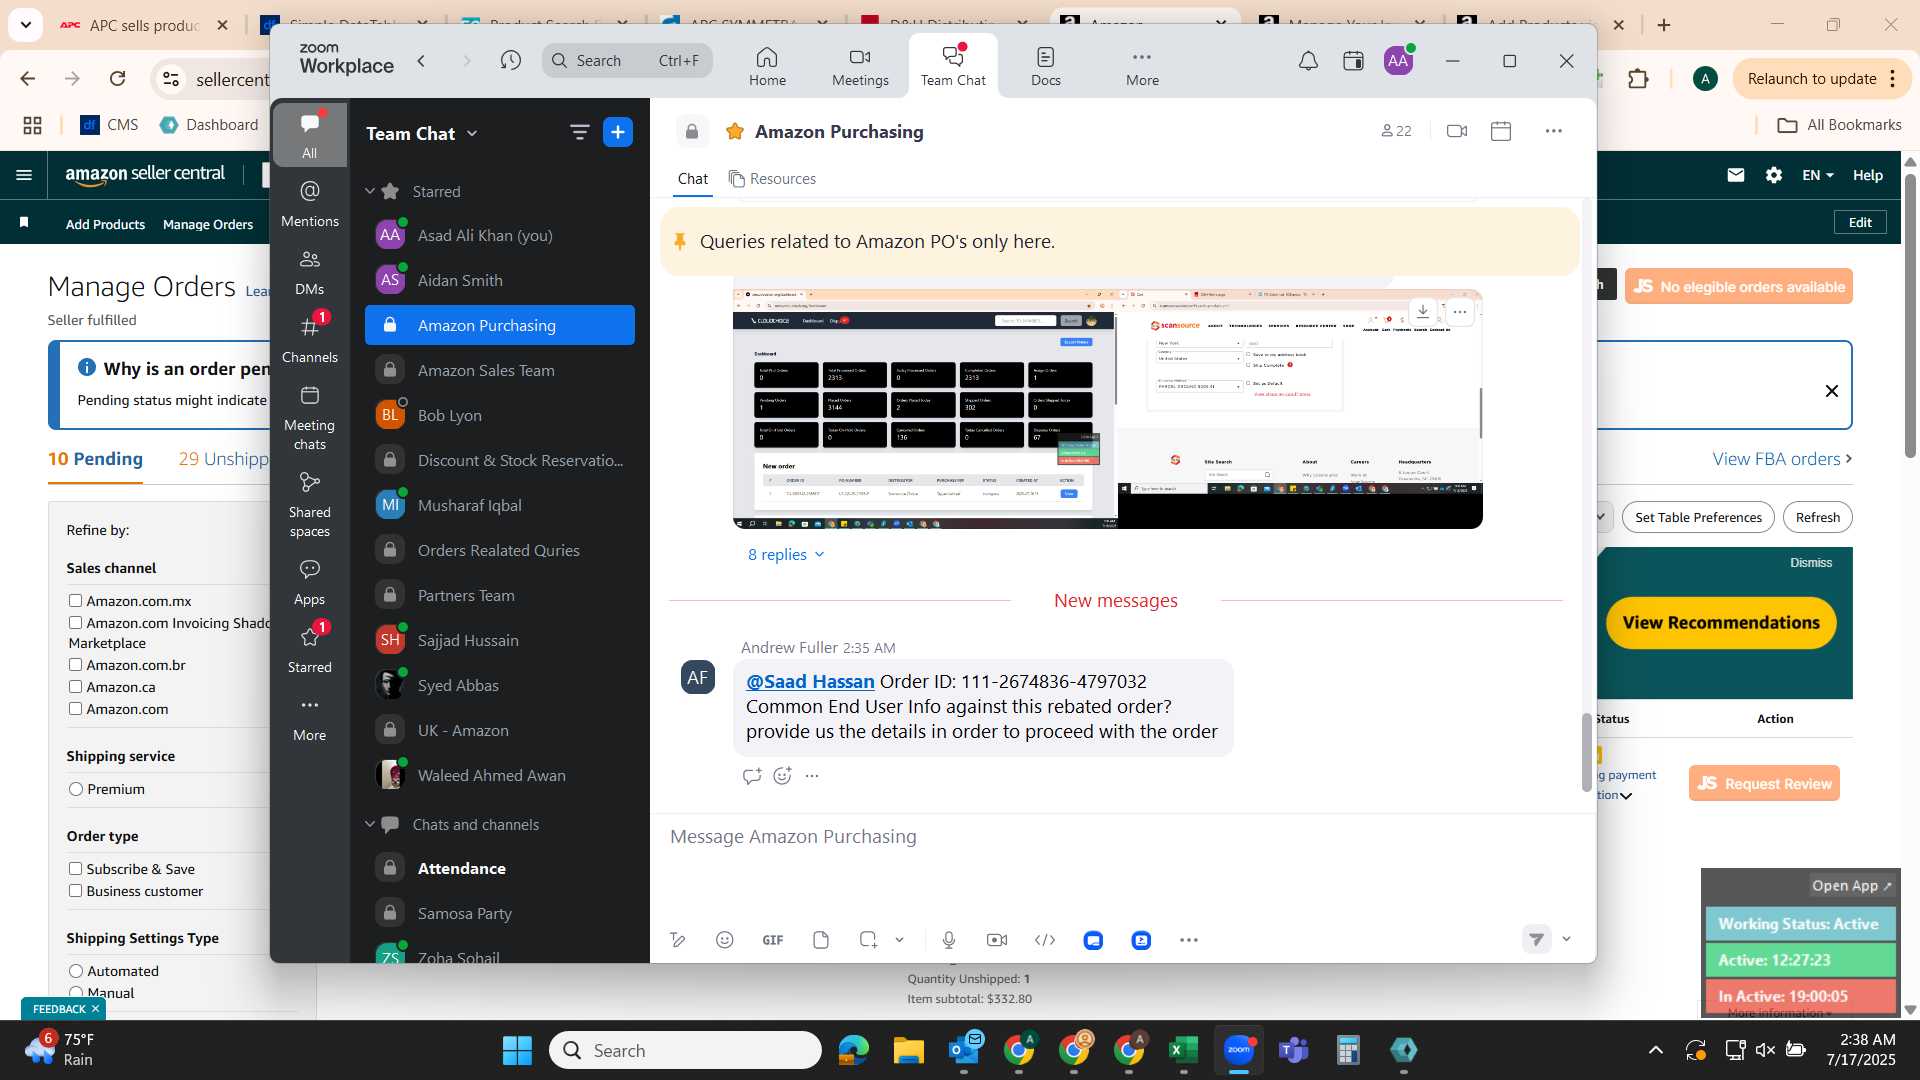The height and width of the screenshot is (1080, 1920).
Task: Switch to Resources tab in chat
Action: [772, 179]
